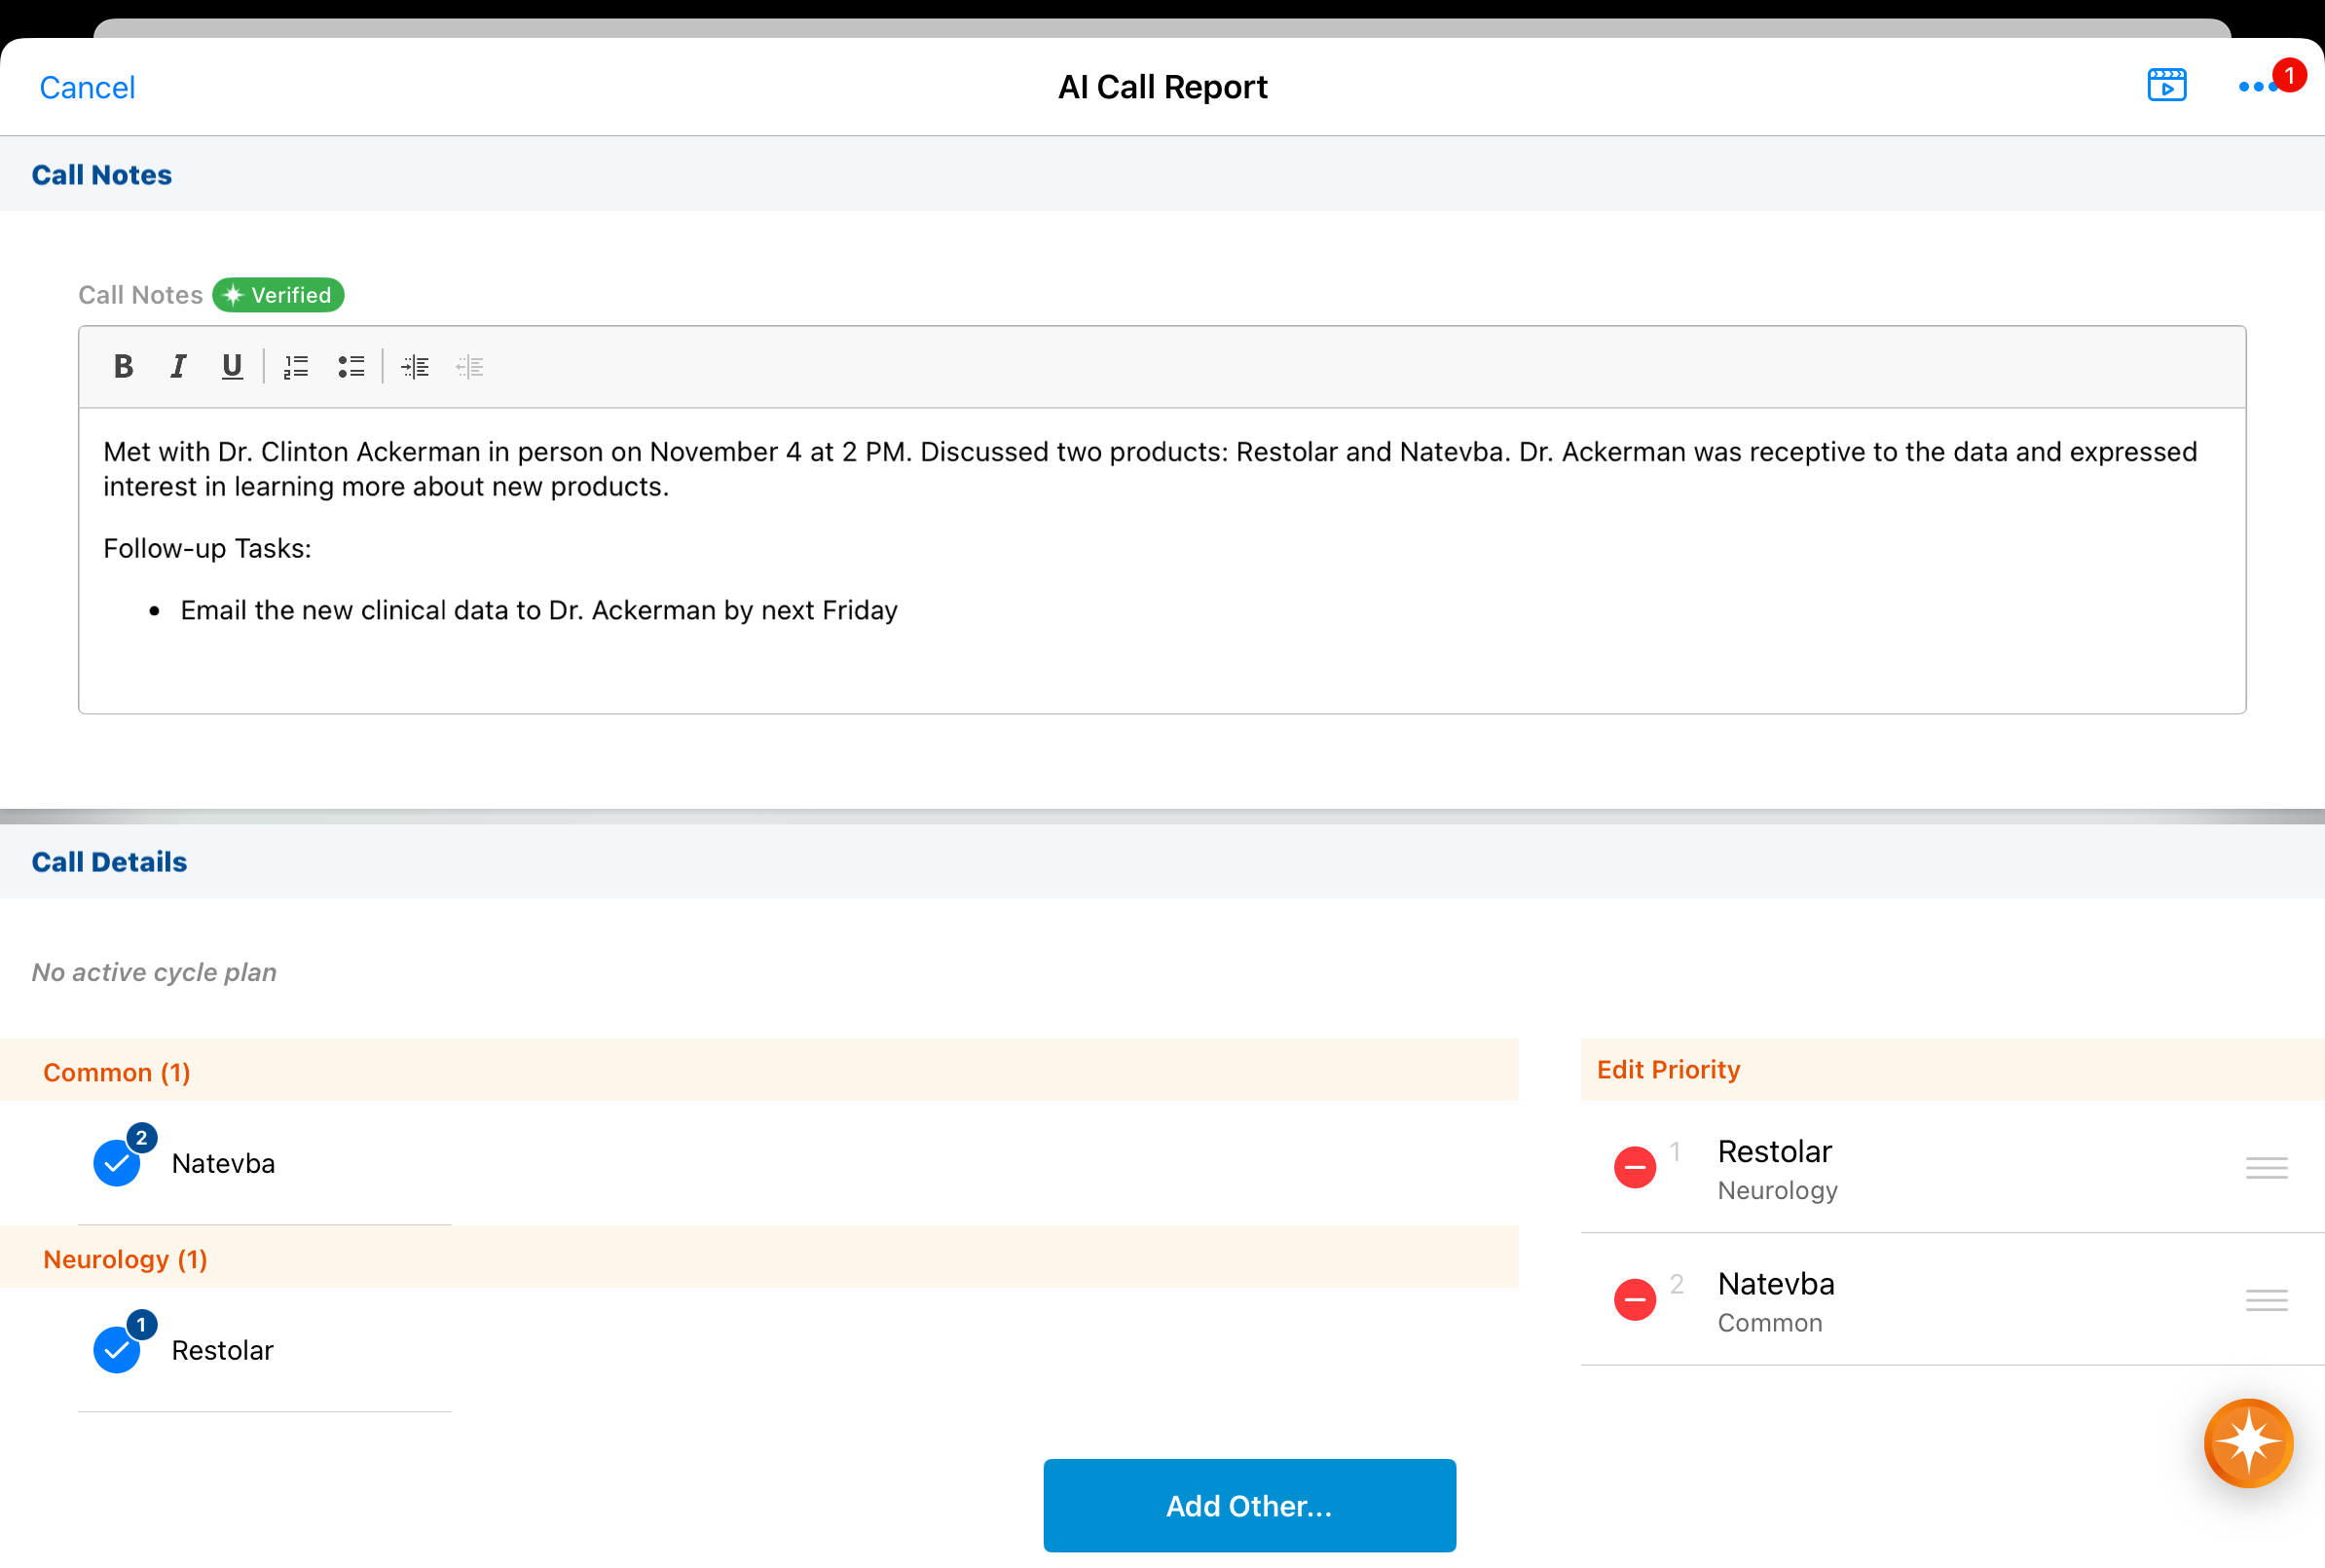
Task: Uncheck the Natevba product checkbox
Action: click(117, 1164)
